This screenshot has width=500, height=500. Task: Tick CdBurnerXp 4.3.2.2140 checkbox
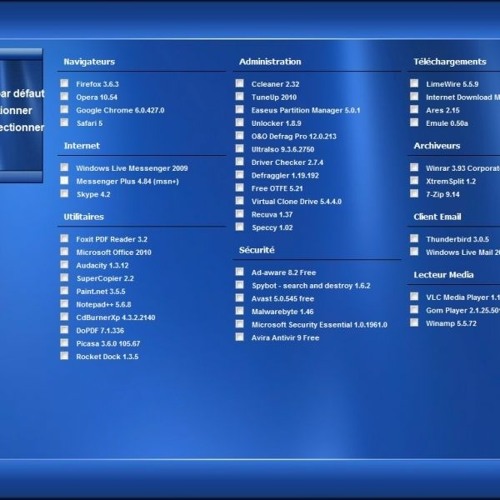click(64, 317)
